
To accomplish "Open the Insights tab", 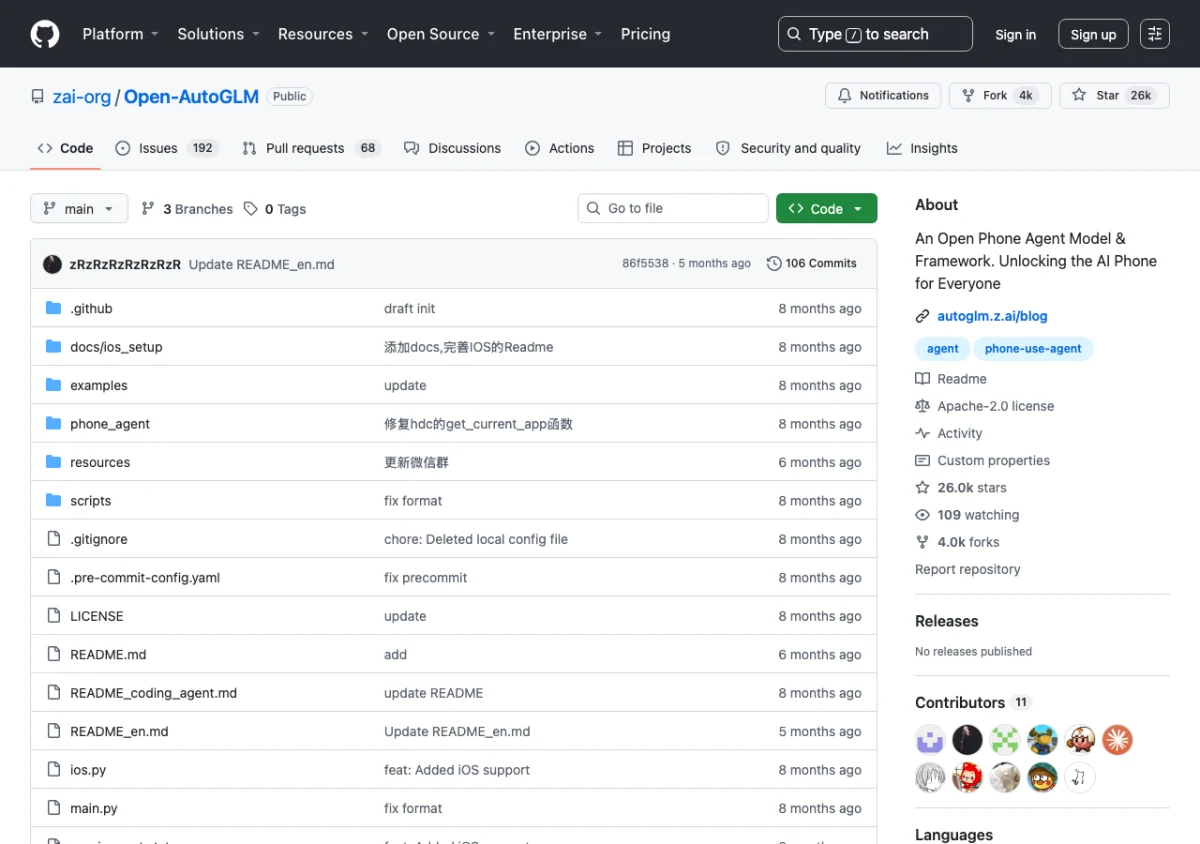I will click(x=922, y=148).
